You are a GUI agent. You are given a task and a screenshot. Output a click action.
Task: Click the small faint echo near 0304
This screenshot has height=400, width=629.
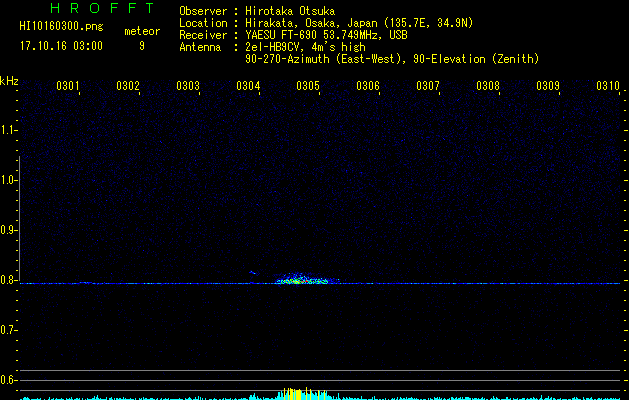(252, 273)
